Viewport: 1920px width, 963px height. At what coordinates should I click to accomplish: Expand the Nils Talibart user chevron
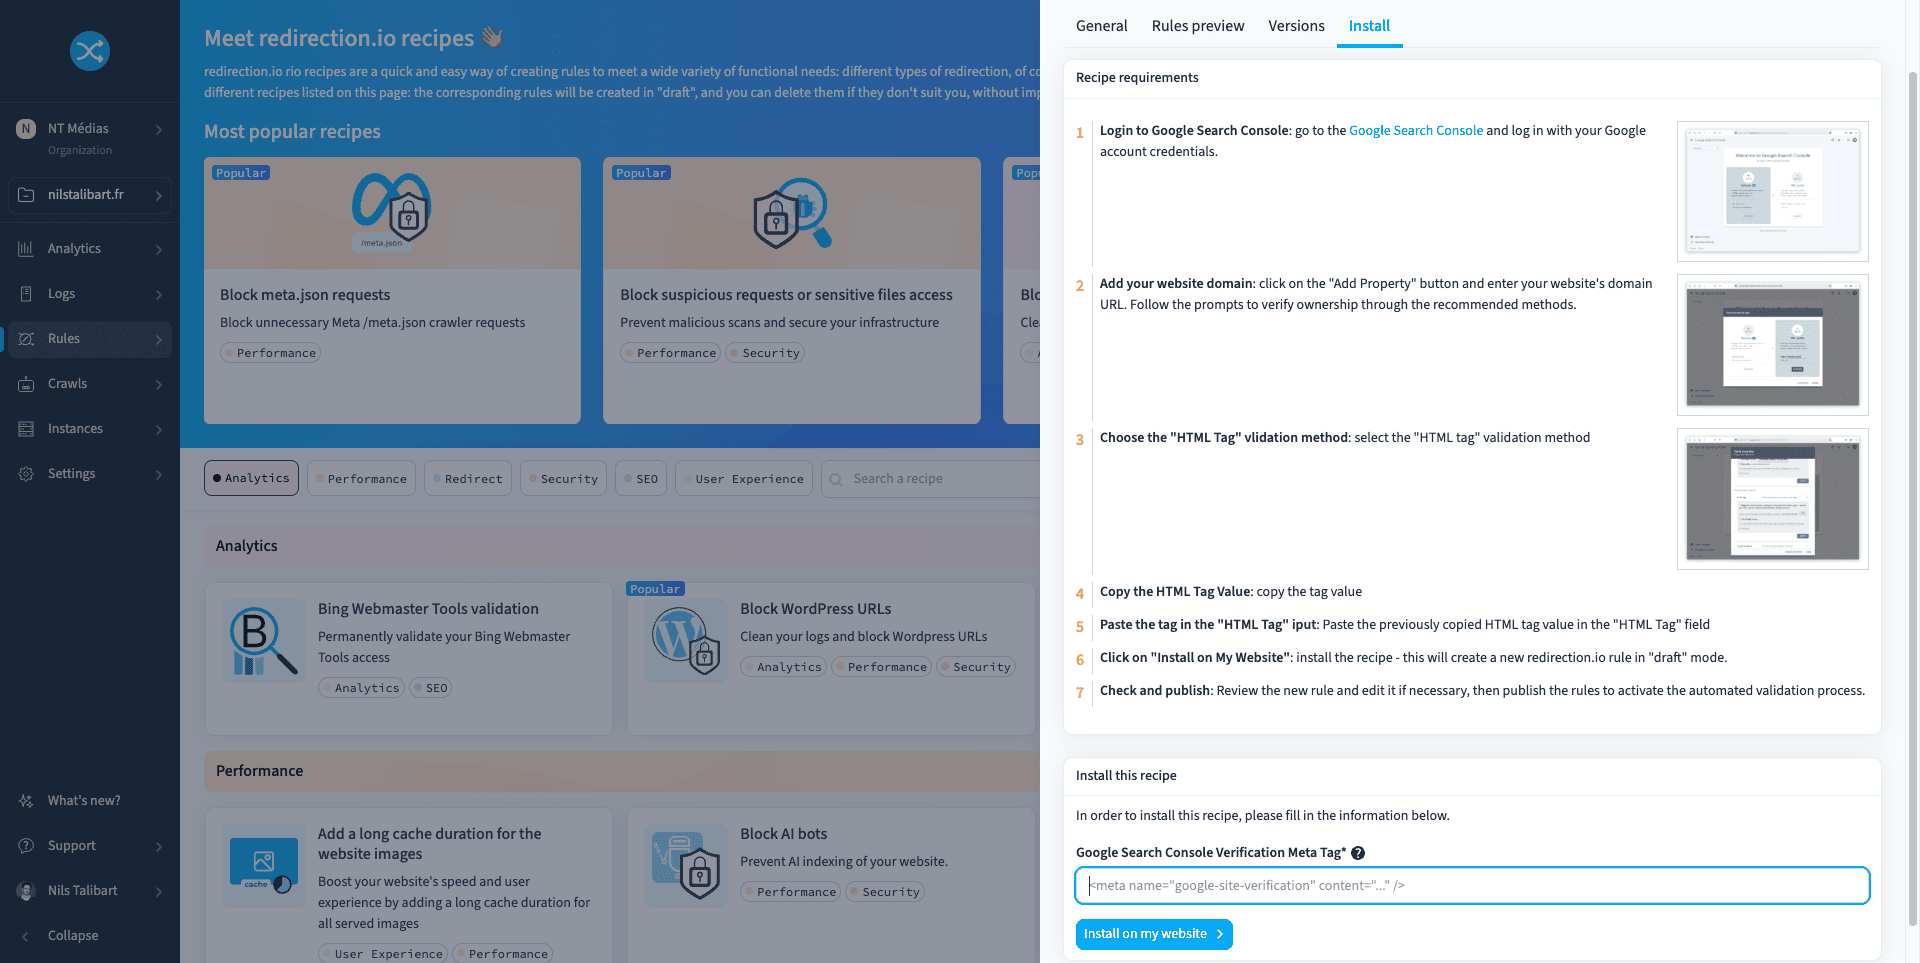point(159,892)
